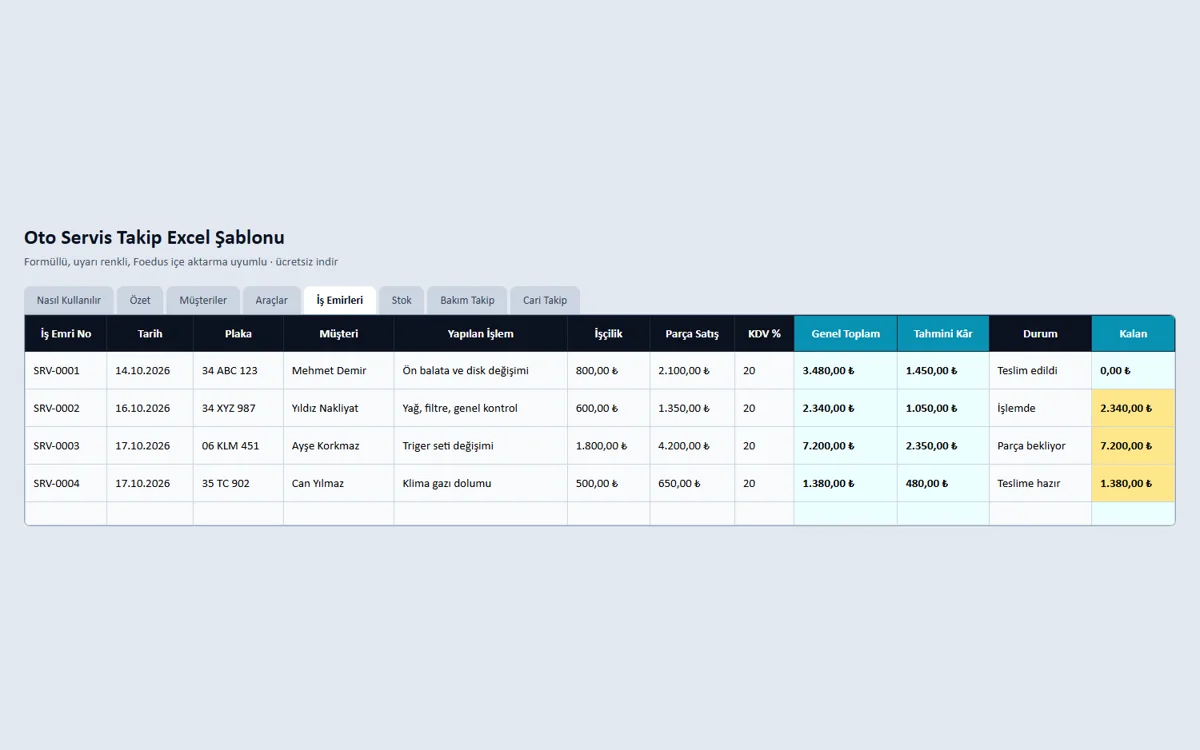Select the Cari Takip tab
Screen dimensions: 1200x750
(545, 300)
